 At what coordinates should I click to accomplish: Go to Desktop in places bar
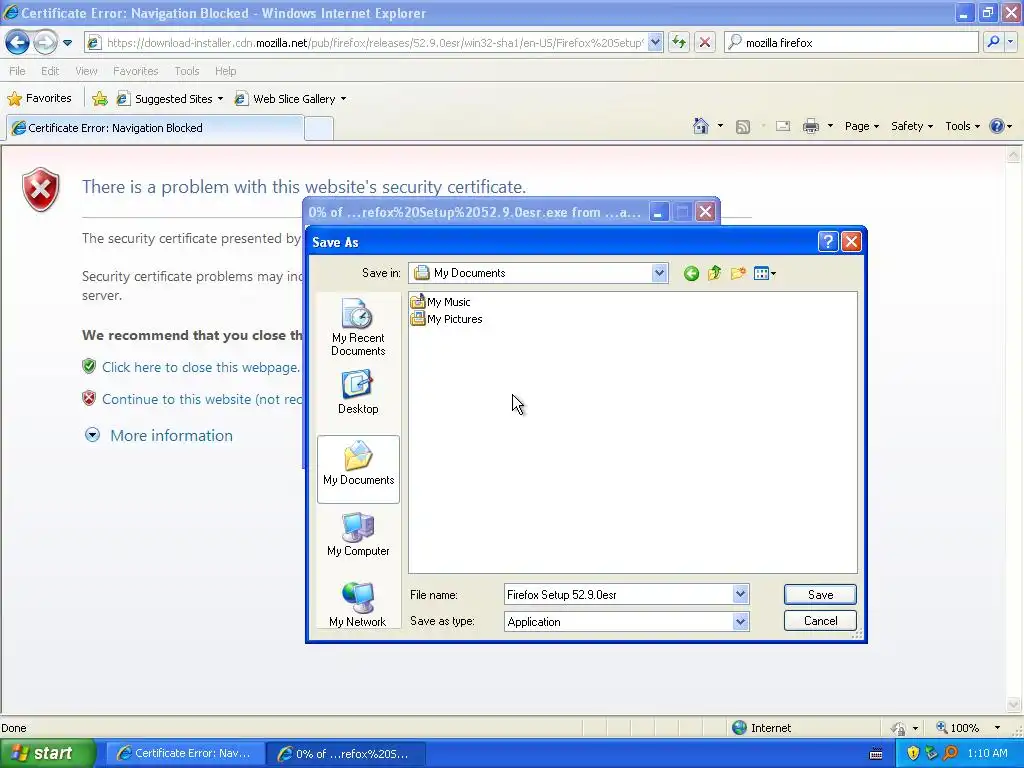click(x=358, y=392)
